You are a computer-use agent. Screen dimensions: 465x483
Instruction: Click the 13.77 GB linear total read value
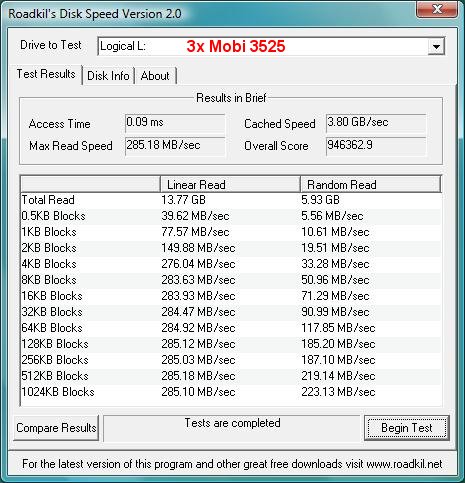click(x=184, y=200)
